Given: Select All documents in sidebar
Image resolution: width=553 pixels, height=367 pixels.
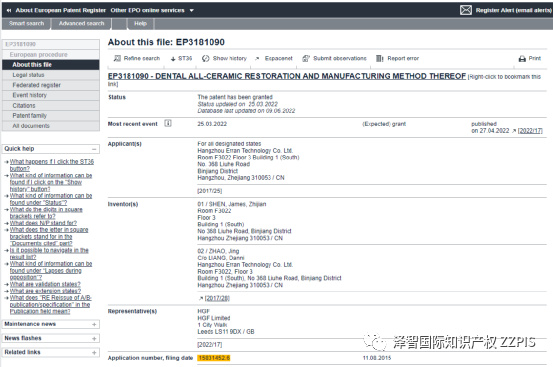Looking at the screenshot, I should point(51,126).
